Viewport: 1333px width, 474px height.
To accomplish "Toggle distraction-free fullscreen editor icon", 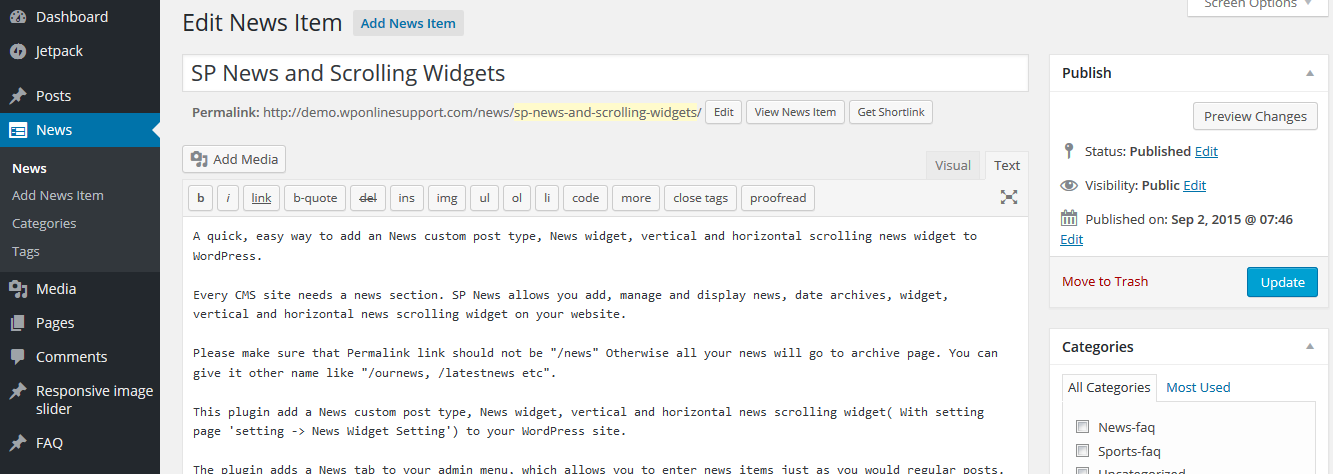I will 1009,197.
